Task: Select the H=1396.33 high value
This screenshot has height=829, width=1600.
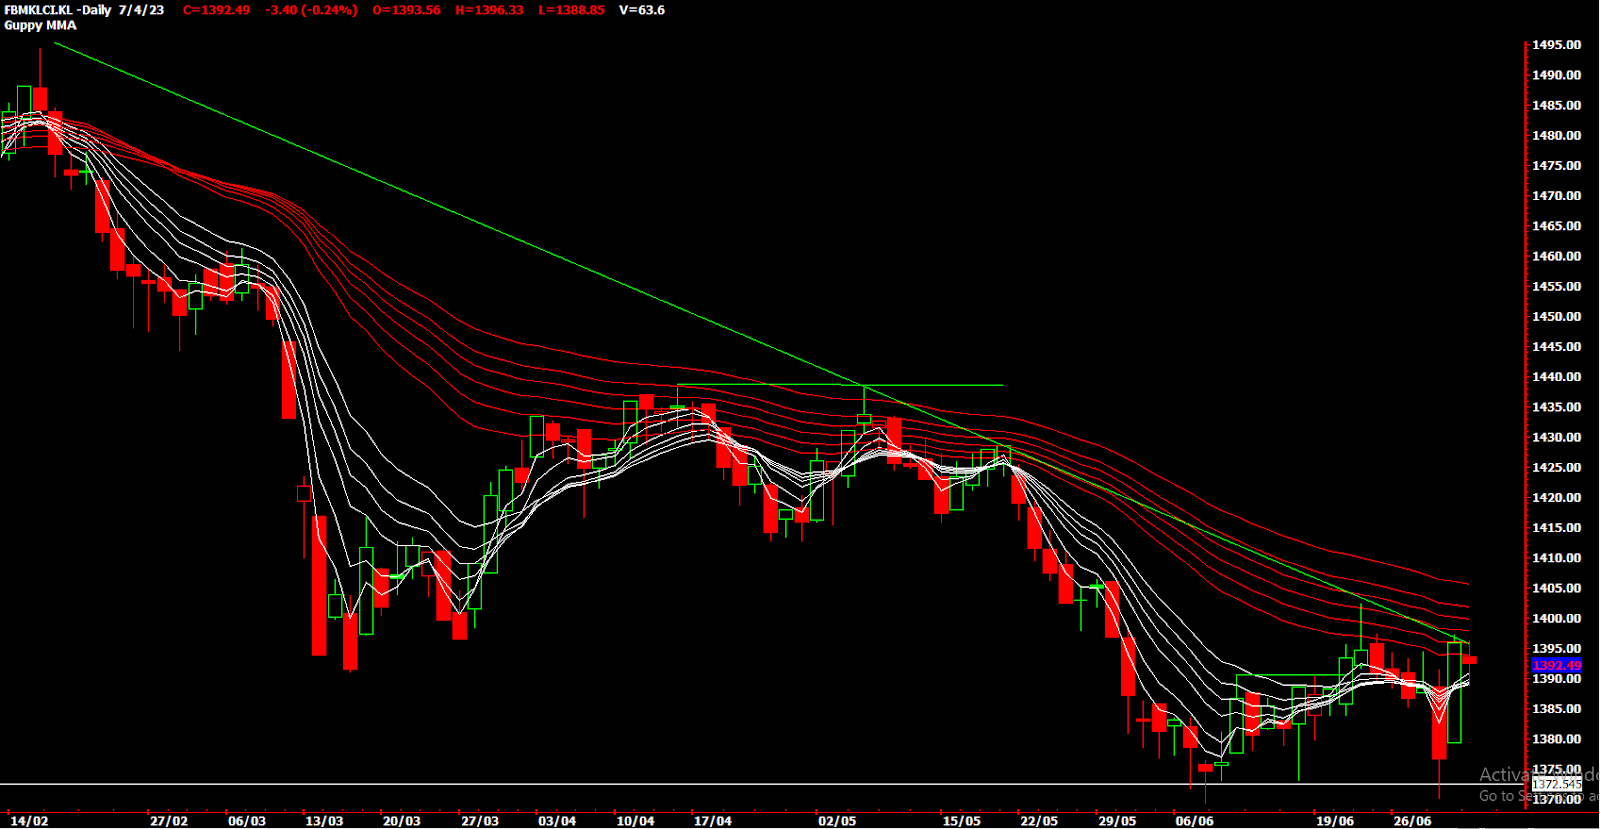Action: tap(489, 10)
